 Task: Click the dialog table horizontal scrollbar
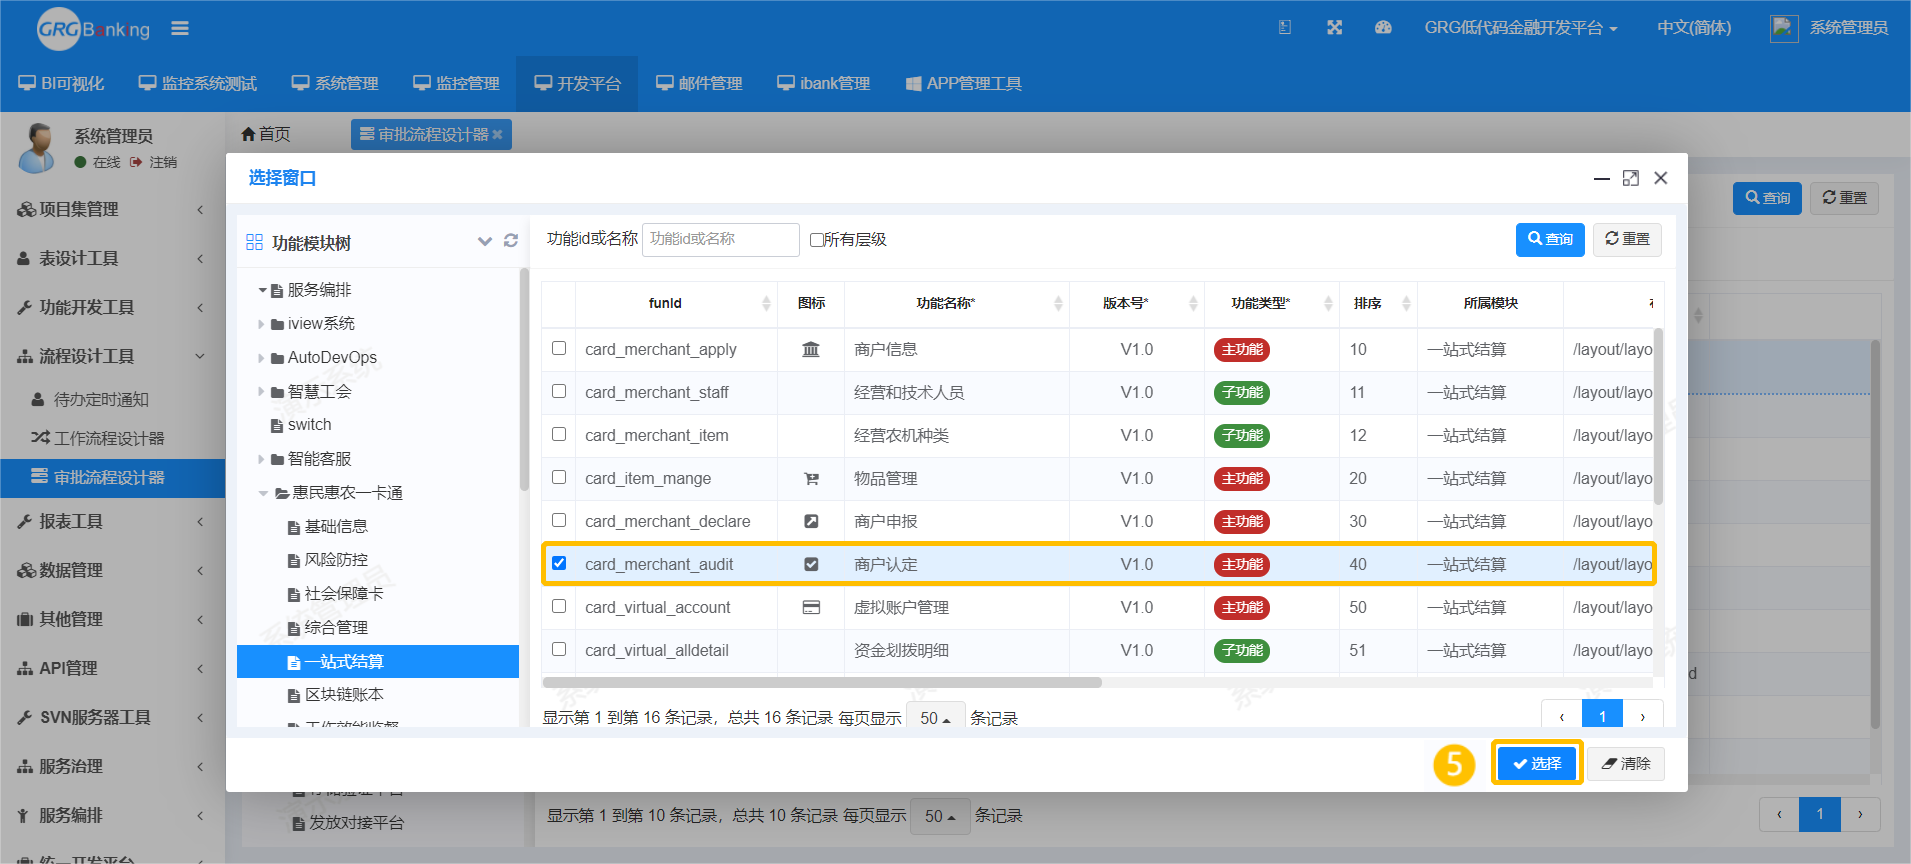click(x=822, y=683)
